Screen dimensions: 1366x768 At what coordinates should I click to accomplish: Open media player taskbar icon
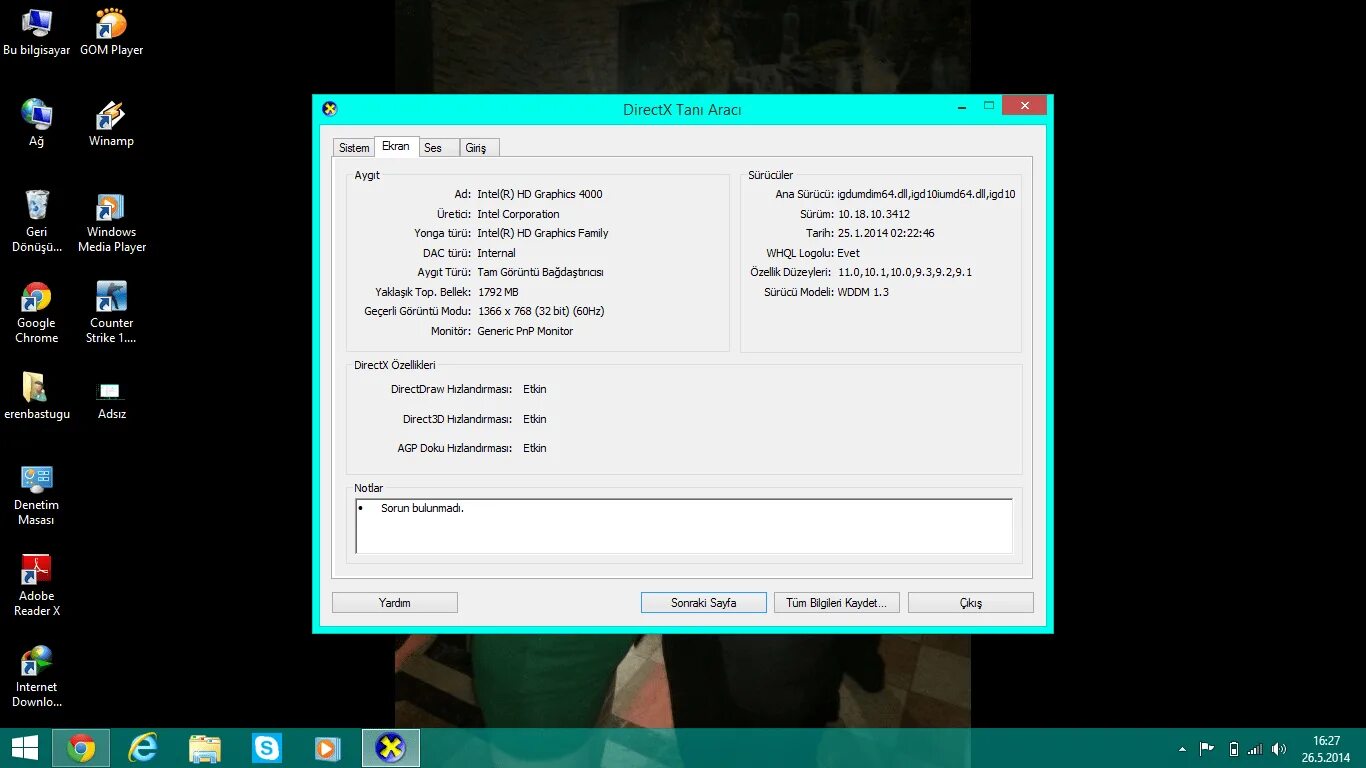pyautogui.click(x=328, y=748)
